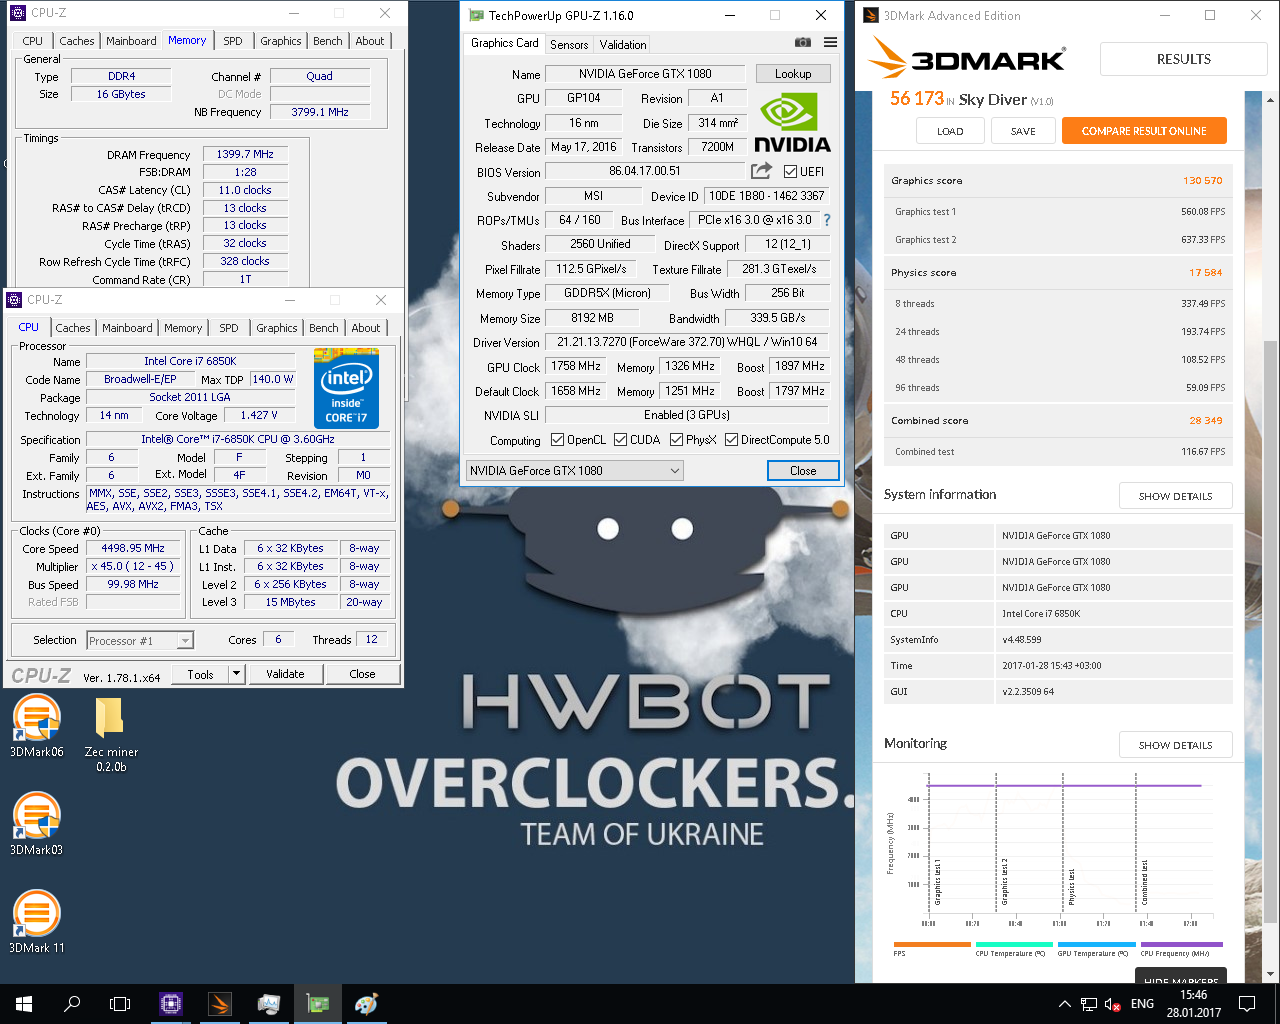This screenshot has height=1024, width=1280.
Task: Open the Paint app in the taskbar
Action: pyautogui.click(x=367, y=1003)
